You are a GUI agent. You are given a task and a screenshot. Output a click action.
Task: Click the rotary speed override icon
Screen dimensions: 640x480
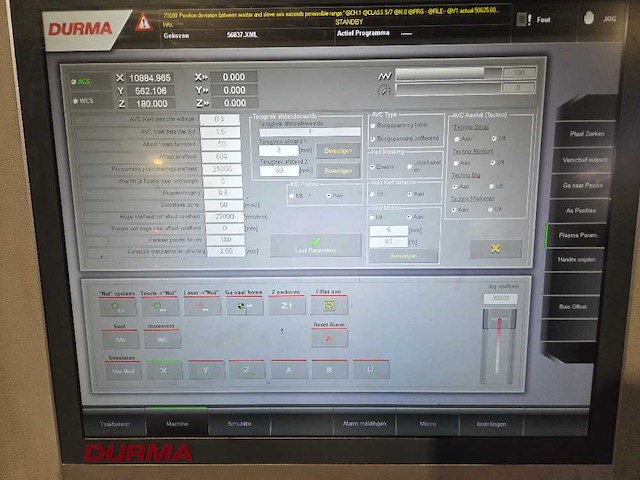tap(383, 90)
